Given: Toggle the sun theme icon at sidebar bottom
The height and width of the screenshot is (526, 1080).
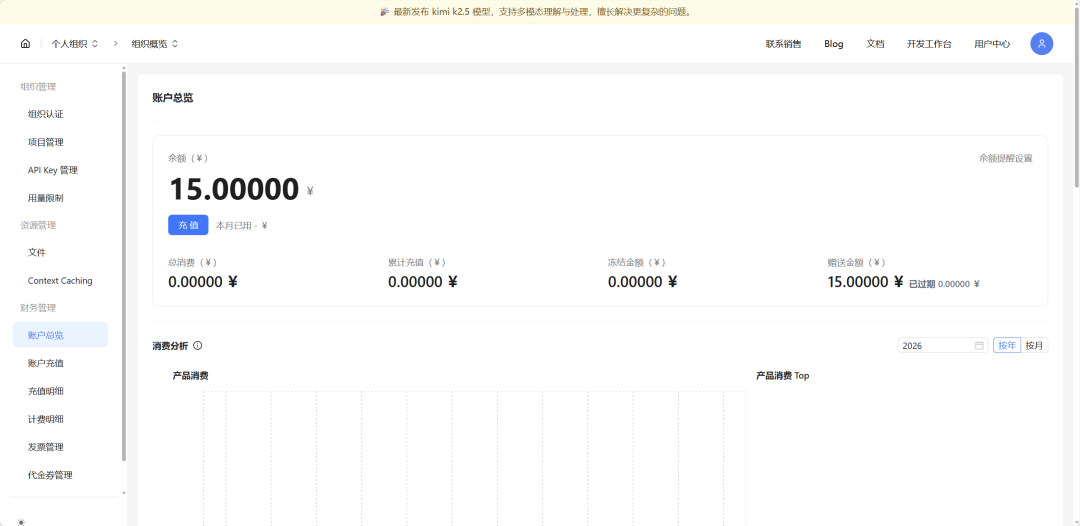Looking at the screenshot, I should pos(21,521).
